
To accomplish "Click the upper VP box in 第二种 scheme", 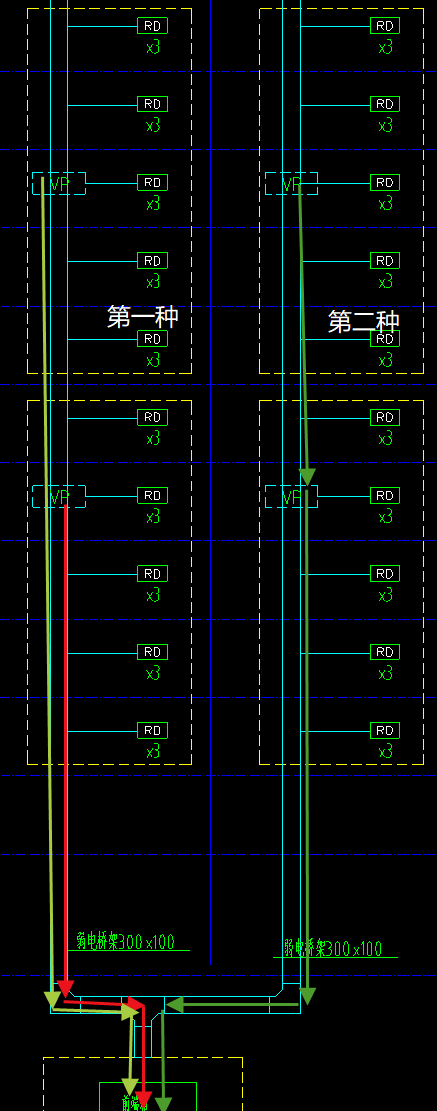I will 291,184.
